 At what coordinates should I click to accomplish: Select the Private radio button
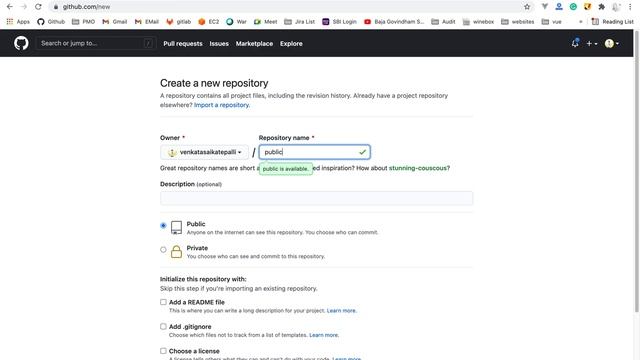point(163,249)
